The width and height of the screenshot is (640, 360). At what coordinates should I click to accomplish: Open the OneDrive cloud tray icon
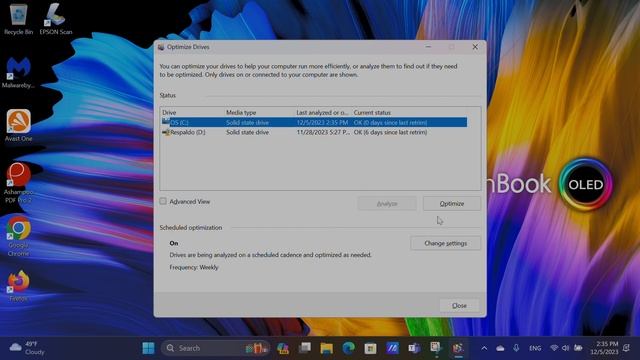point(500,348)
